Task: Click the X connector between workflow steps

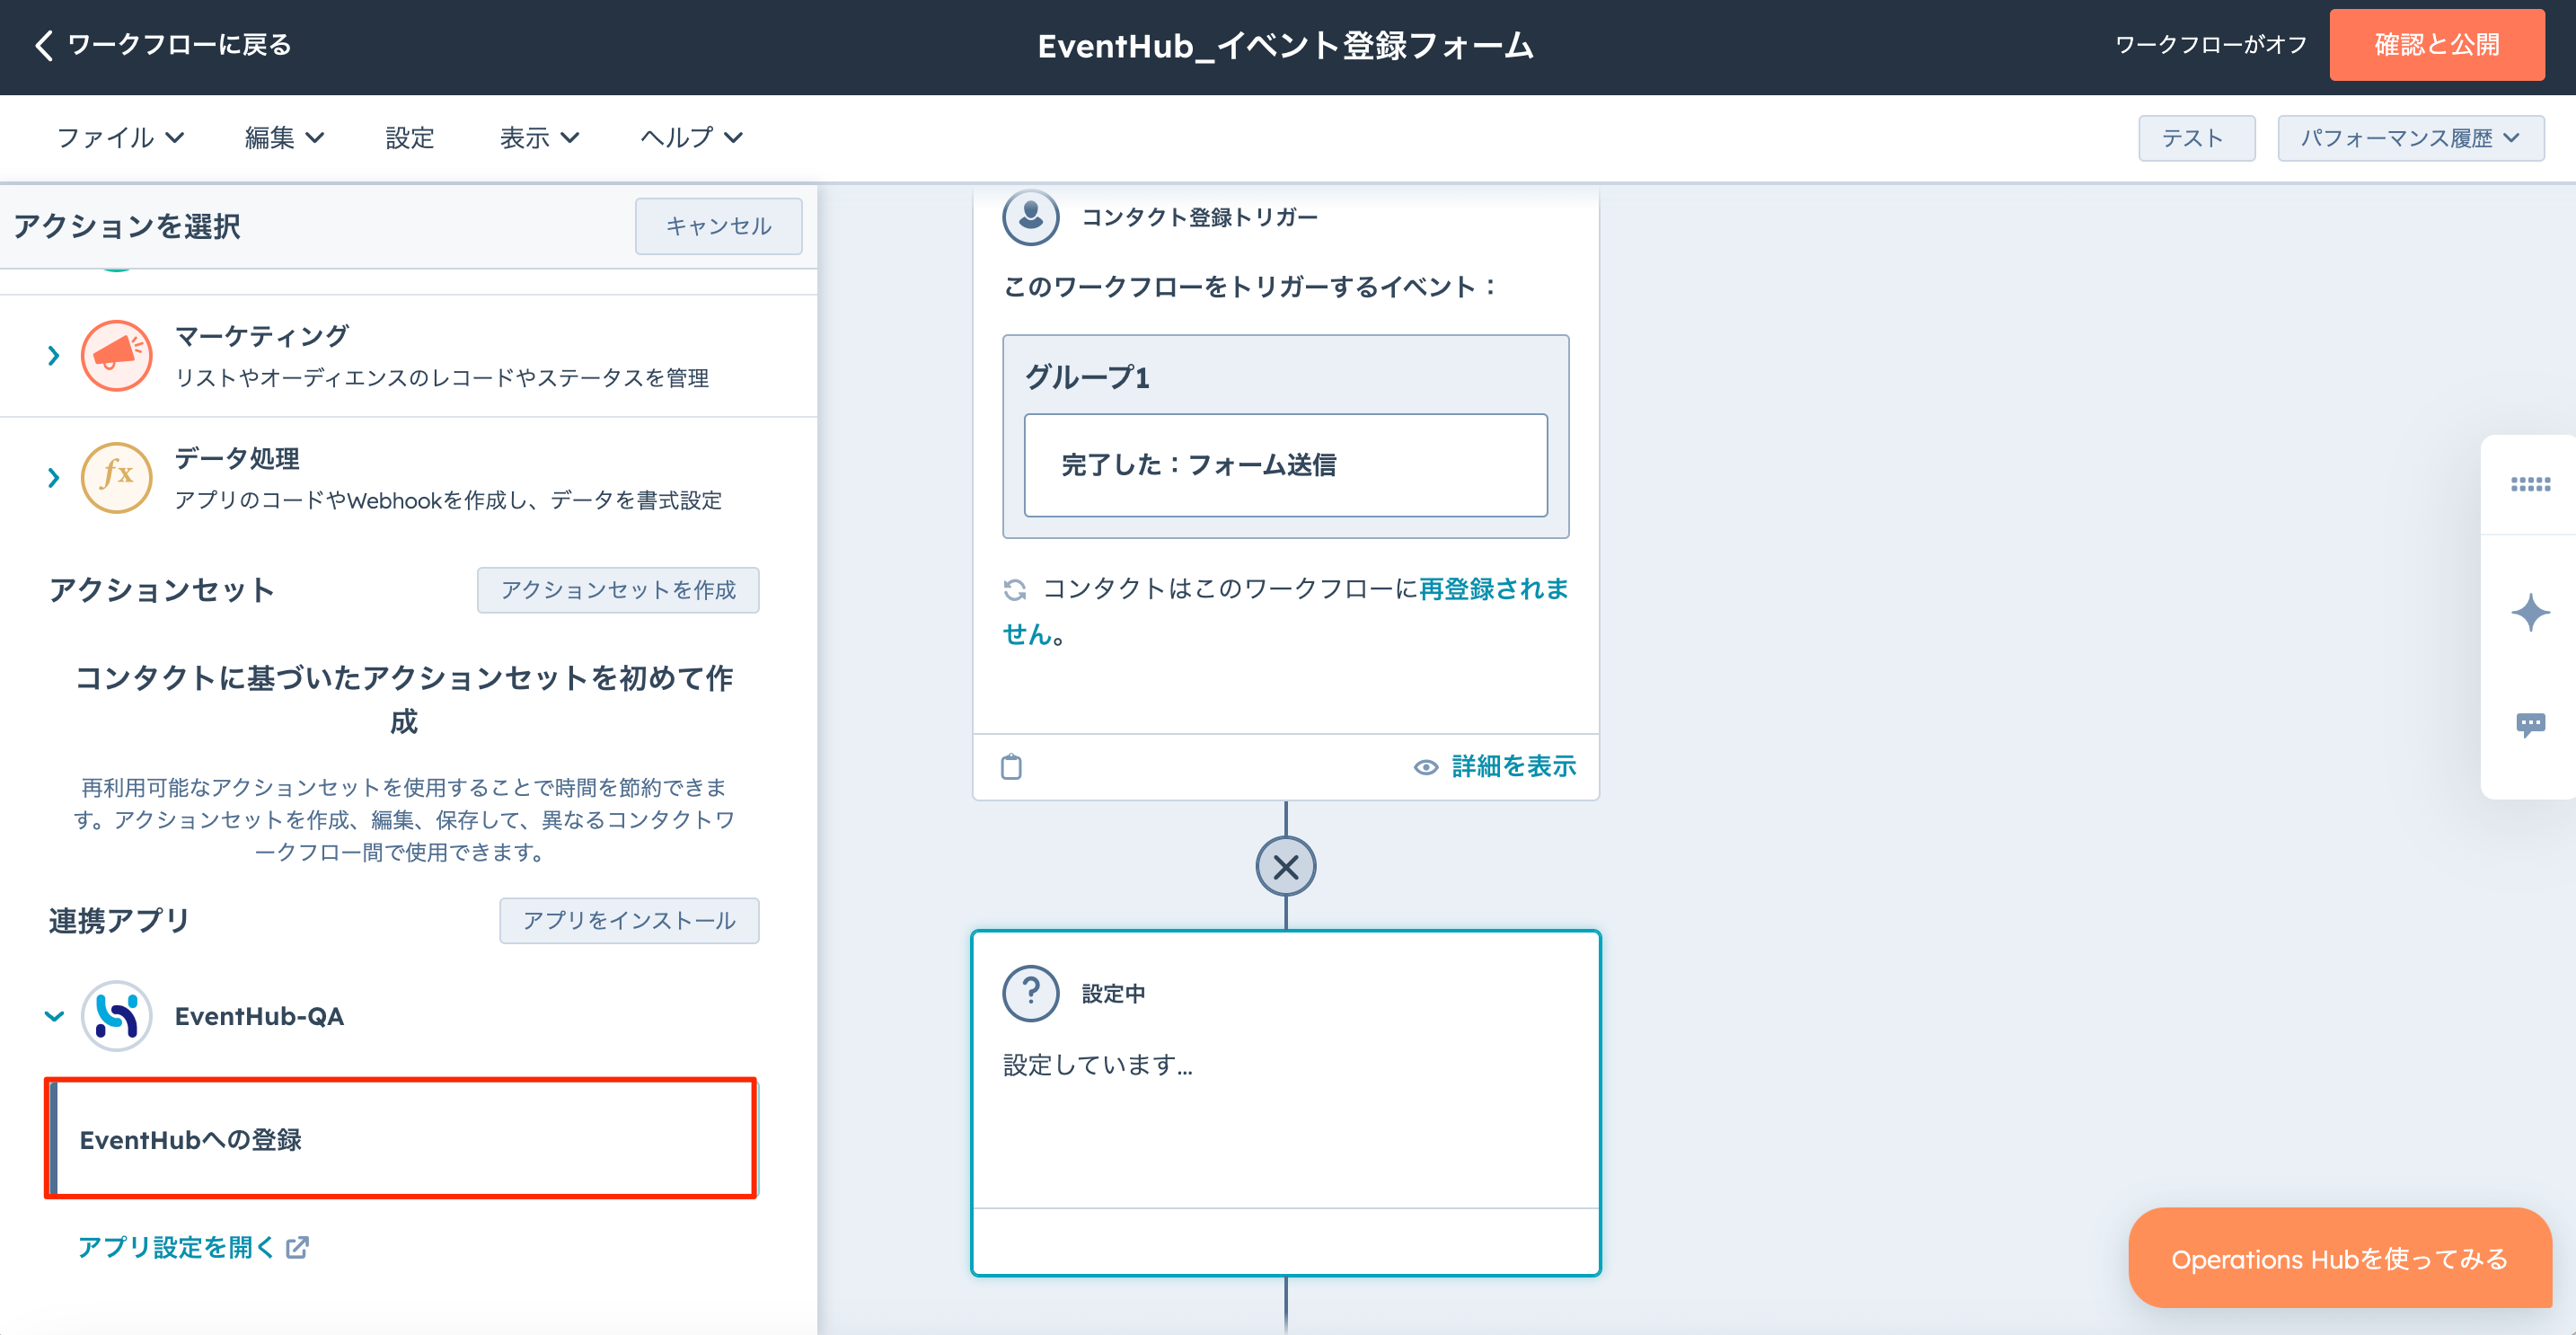Action: tap(1286, 866)
